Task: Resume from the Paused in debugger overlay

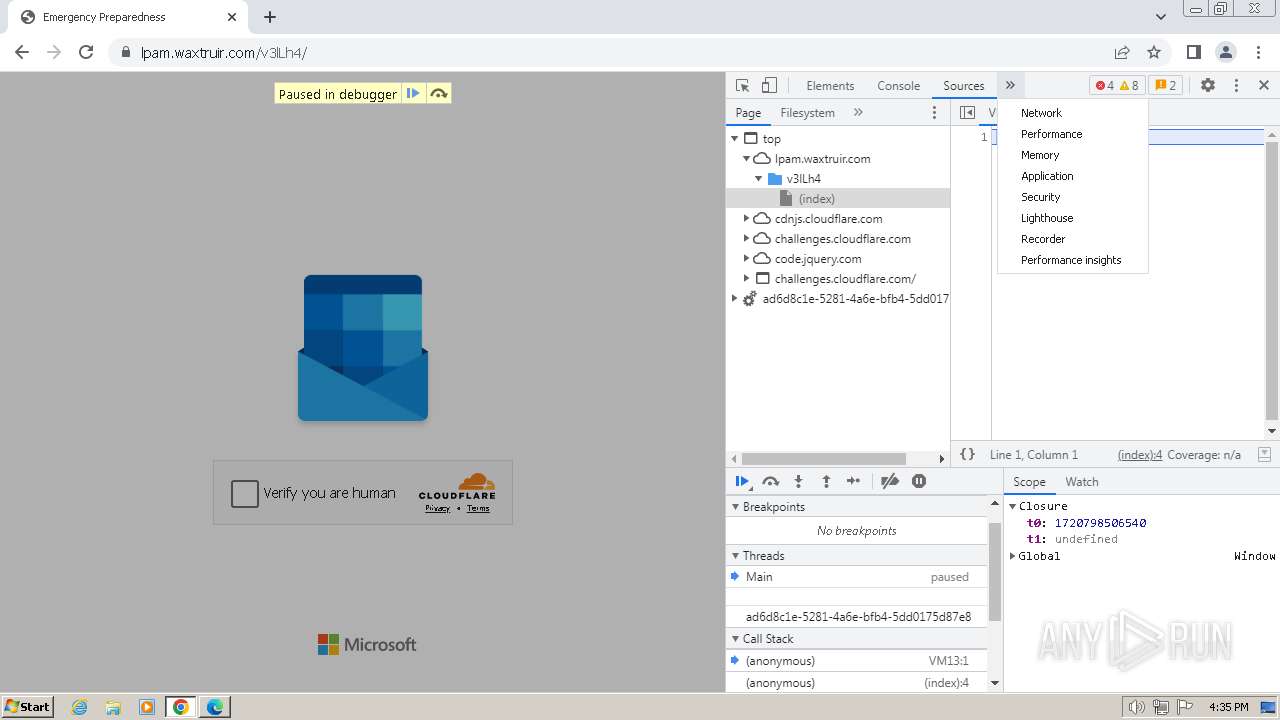Action: pos(413,93)
